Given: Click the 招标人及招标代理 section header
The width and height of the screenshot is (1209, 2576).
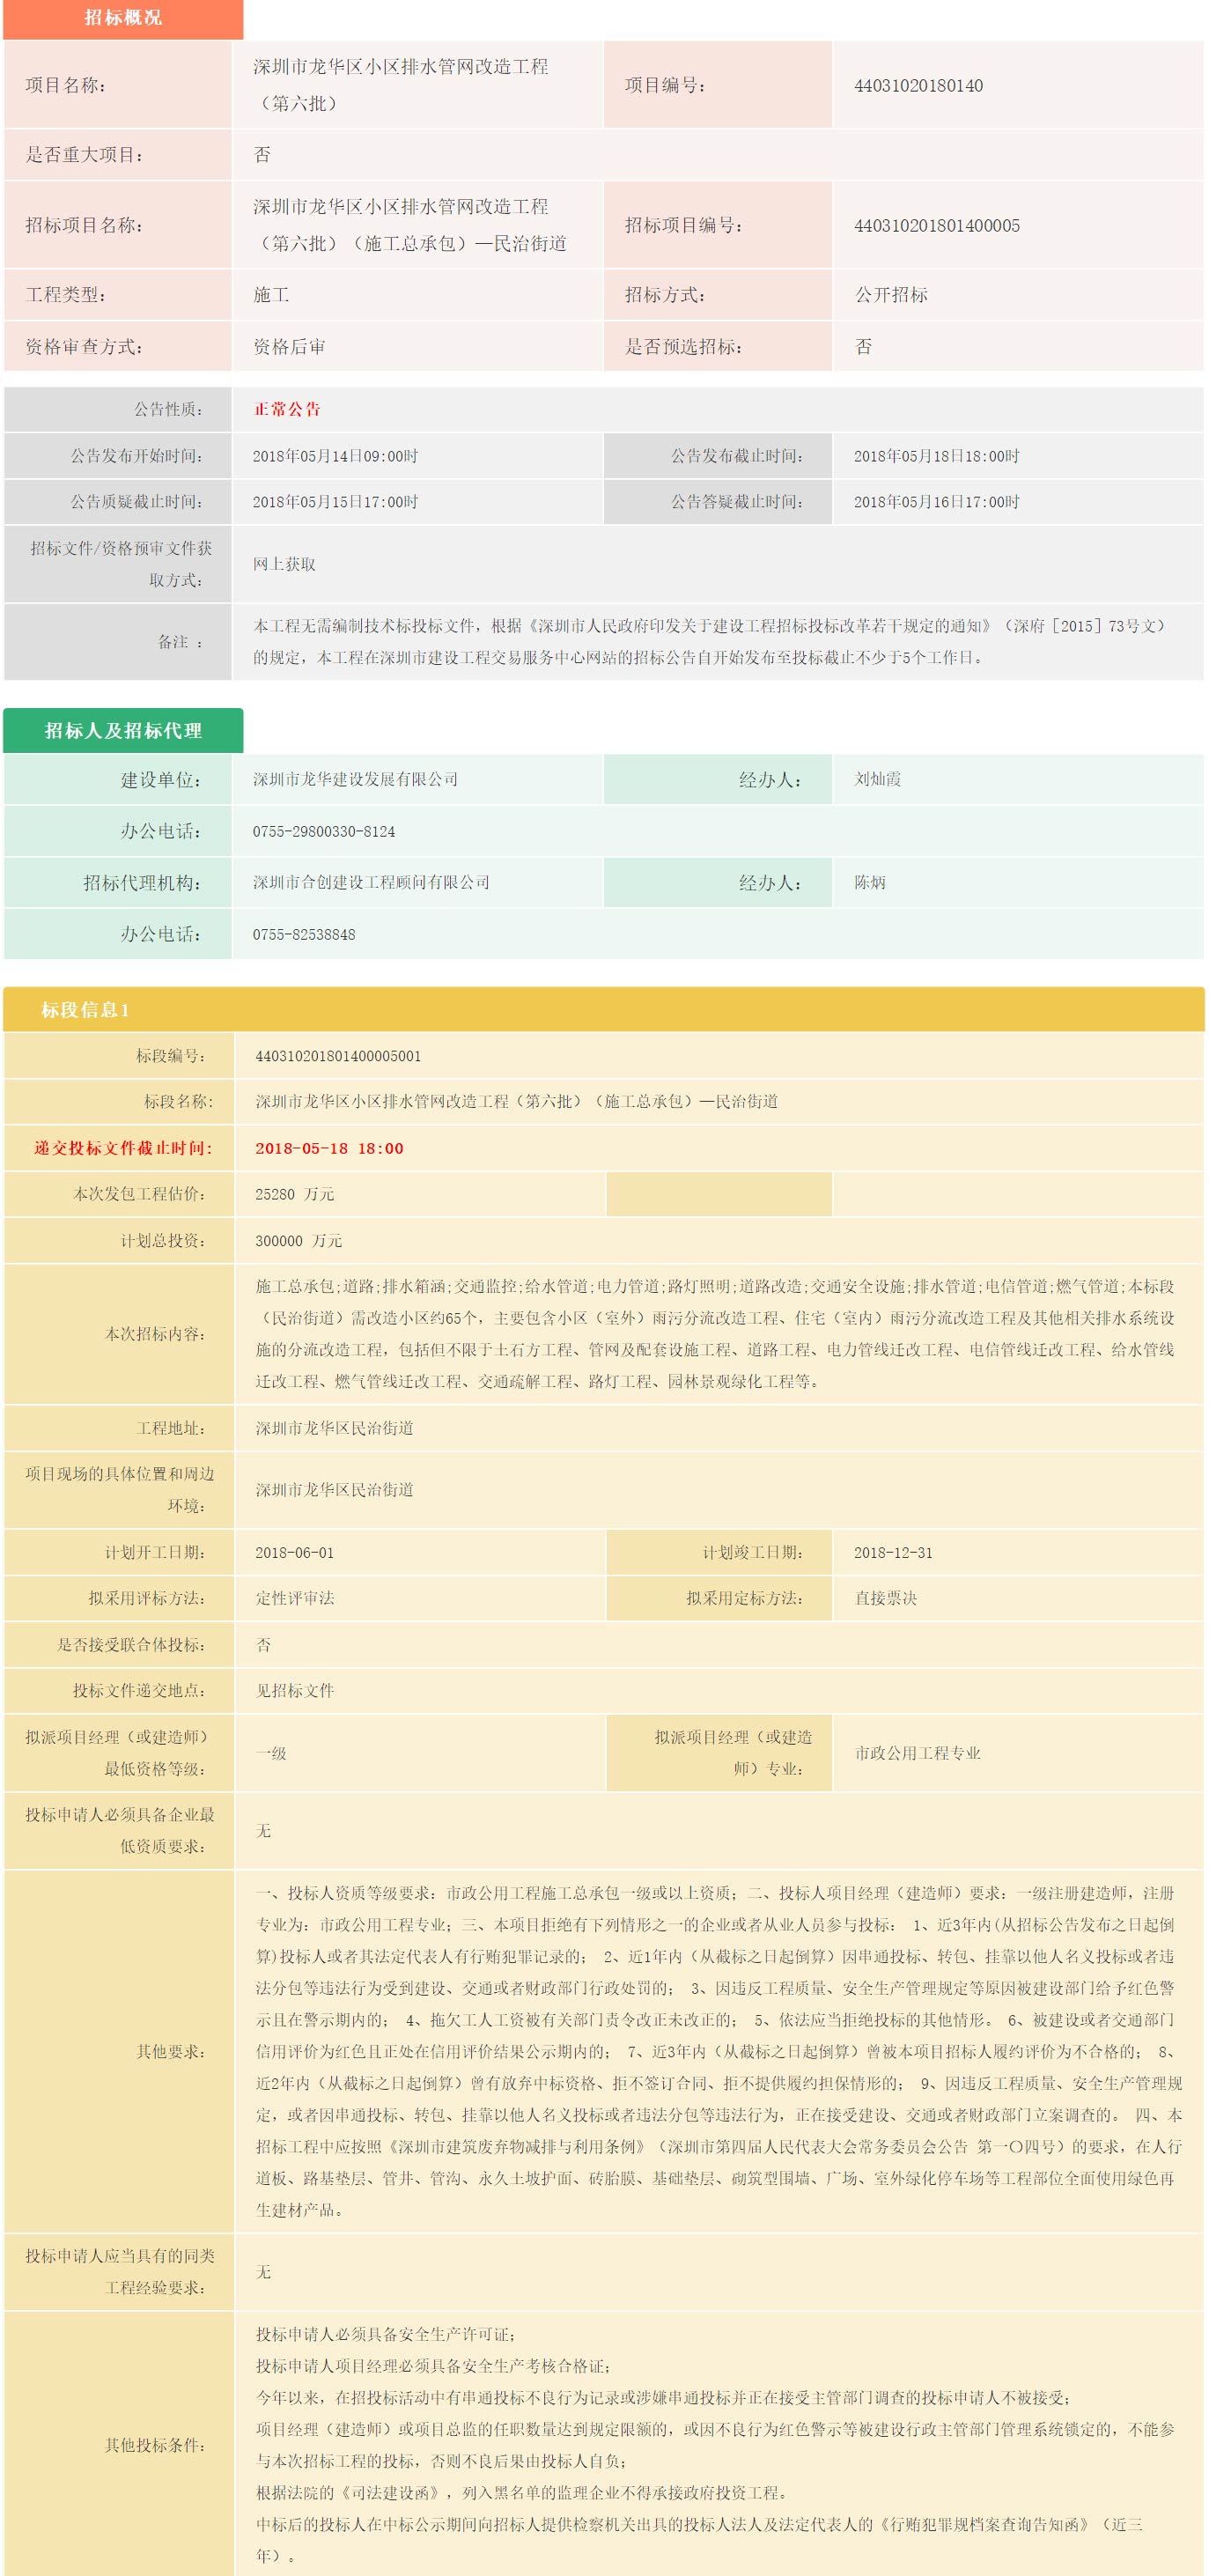Looking at the screenshot, I should (123, 731).
